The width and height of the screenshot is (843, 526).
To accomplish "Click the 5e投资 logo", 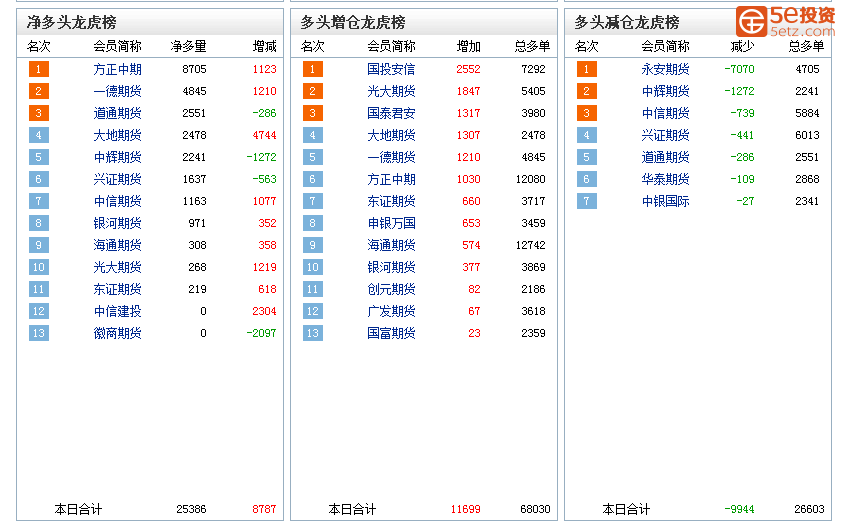I will (785, 22).
